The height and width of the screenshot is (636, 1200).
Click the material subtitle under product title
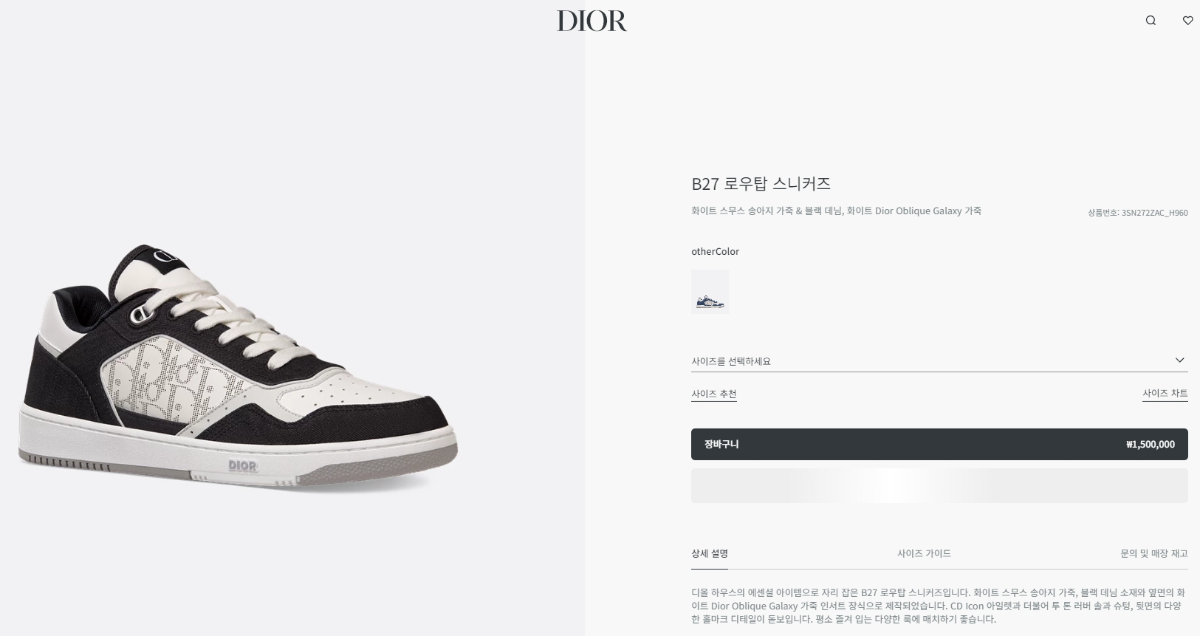tap(836, 212)
